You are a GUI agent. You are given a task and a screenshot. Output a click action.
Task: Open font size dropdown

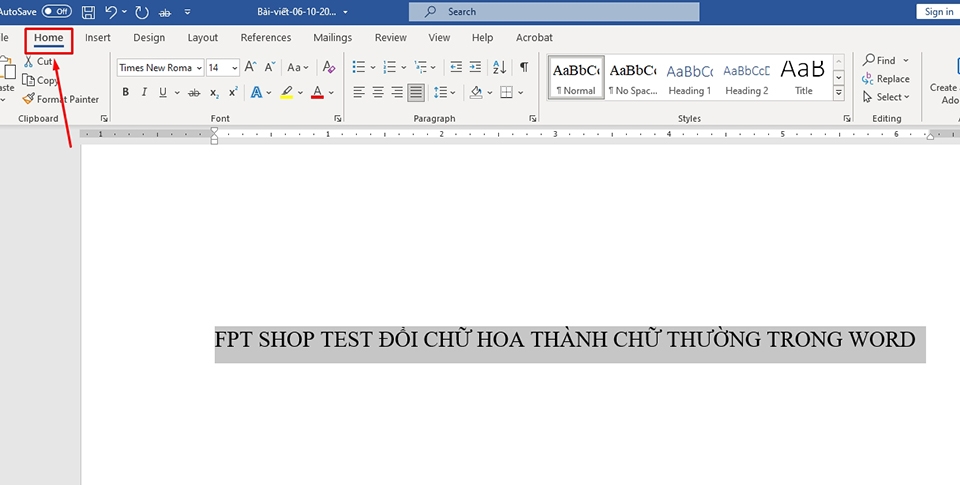tap(235, 67)
